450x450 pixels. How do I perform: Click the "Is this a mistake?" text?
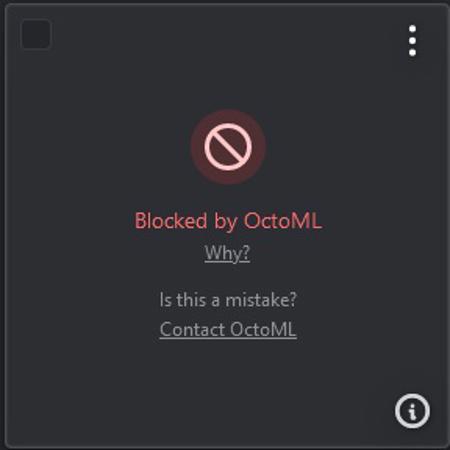(228, 299)
